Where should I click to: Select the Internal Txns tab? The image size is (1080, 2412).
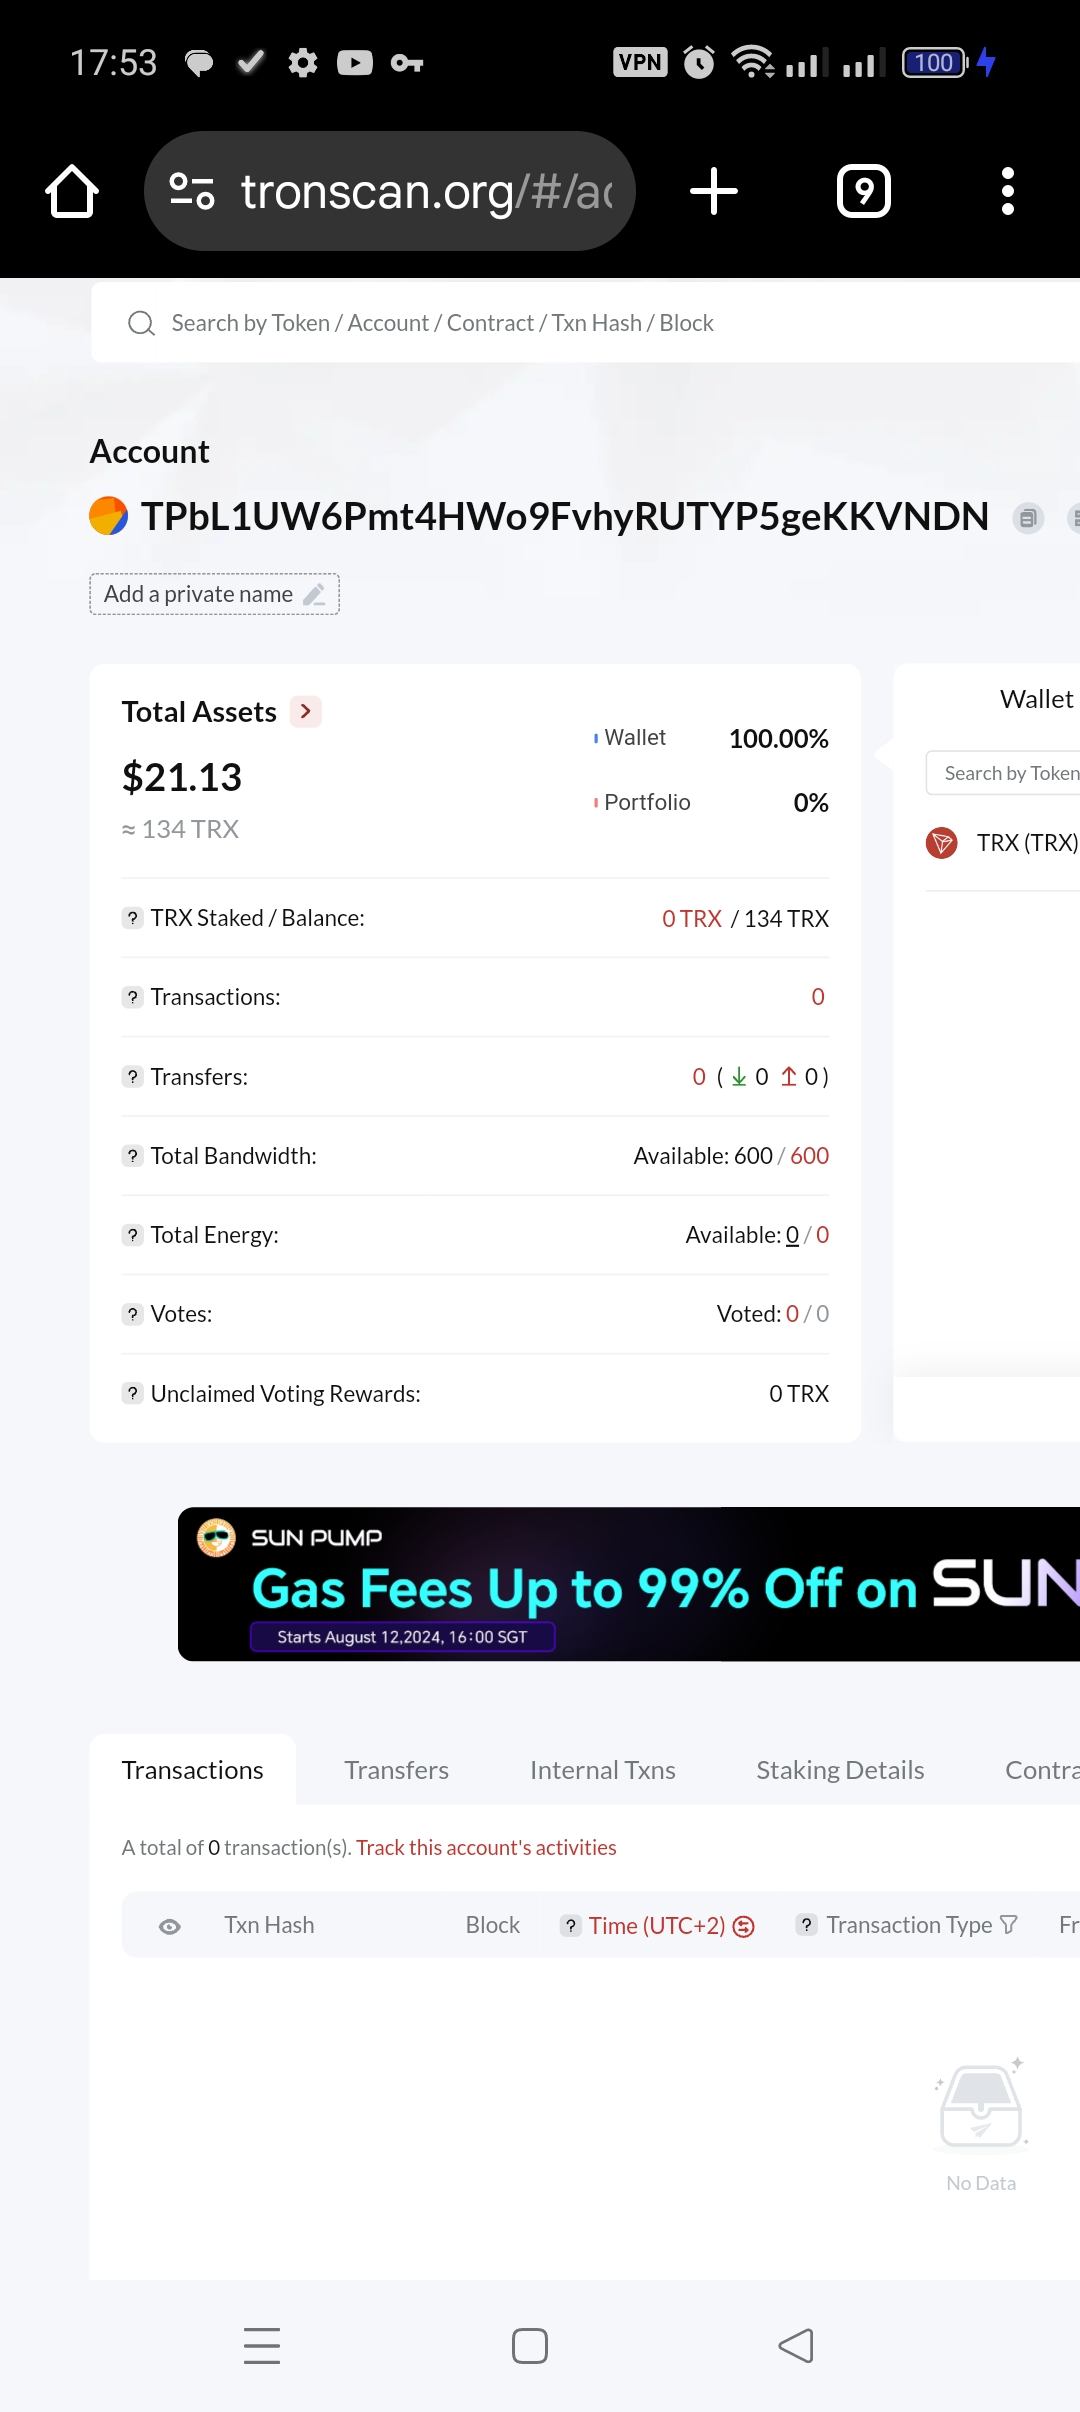[x=602, y=1770]
